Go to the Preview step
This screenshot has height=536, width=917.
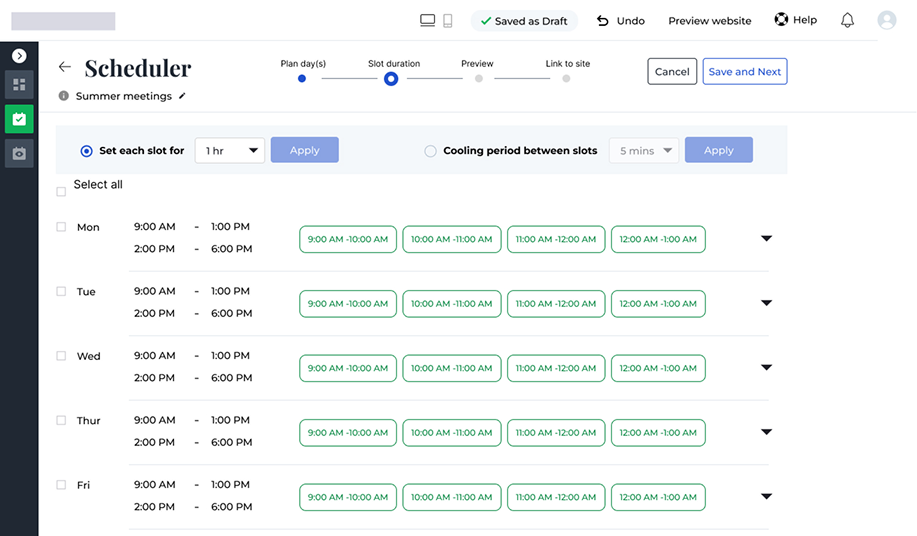478,78
